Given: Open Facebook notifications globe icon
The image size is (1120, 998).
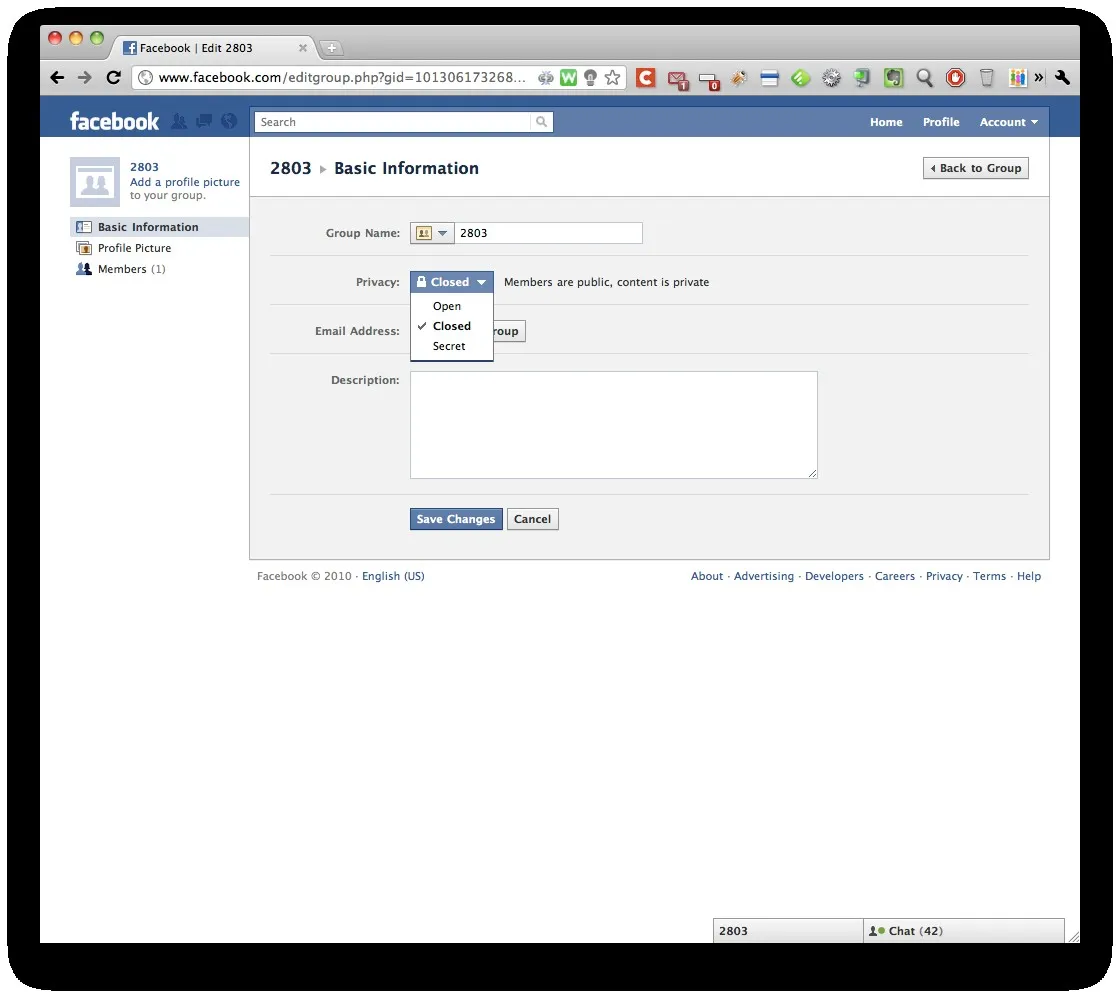Looking at the screenshot, I should pyautogui.click(x=229, y=121).
